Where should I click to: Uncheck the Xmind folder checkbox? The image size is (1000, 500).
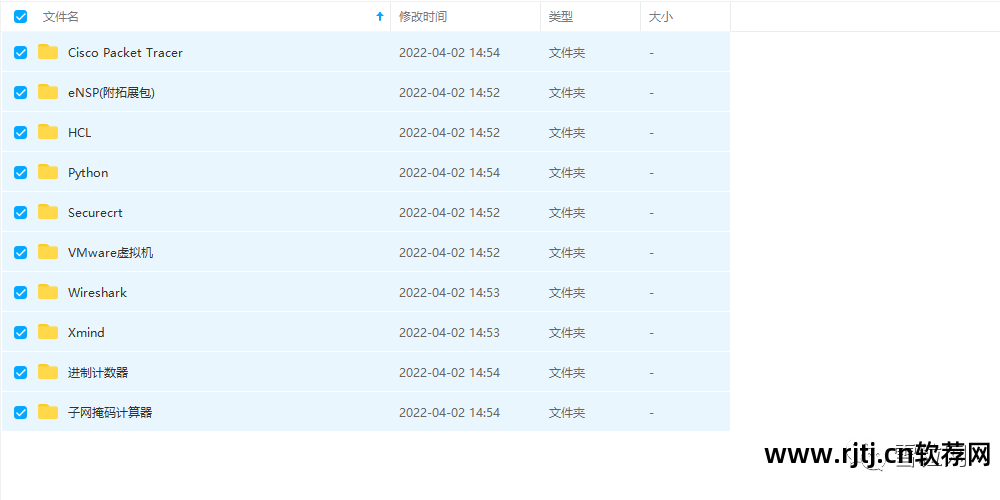pos(20,332)
